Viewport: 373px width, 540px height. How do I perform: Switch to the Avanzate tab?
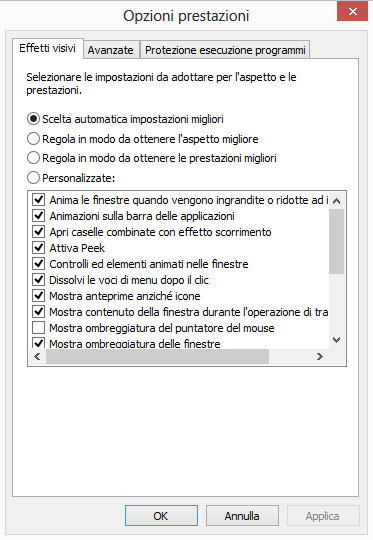(111, 50)
